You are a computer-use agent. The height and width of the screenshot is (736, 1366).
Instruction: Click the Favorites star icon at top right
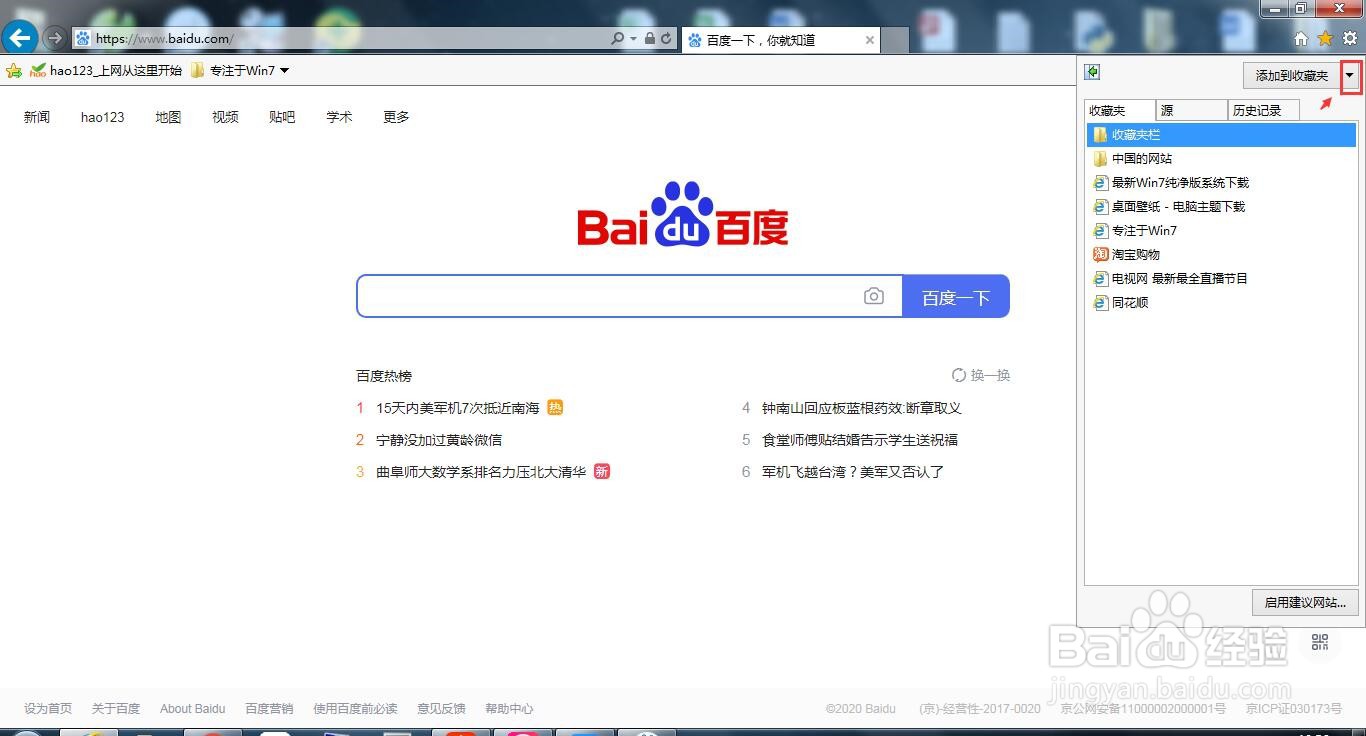click(1325, 39)
